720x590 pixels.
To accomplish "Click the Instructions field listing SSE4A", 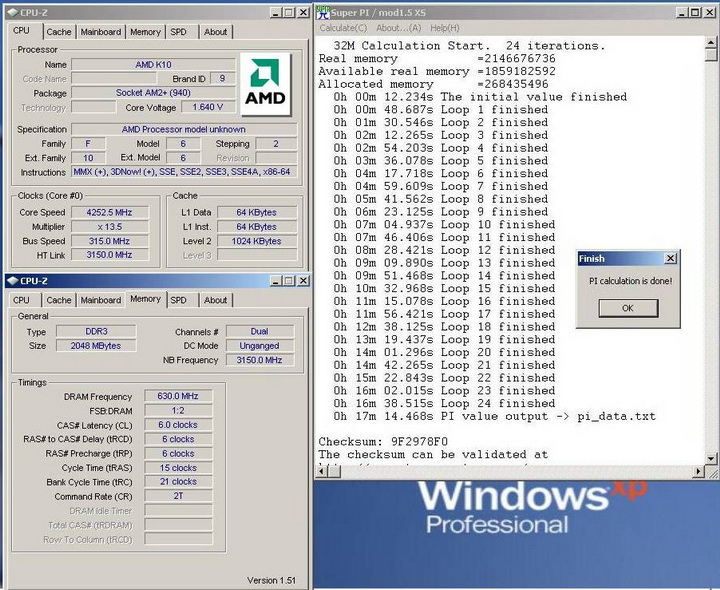I will tap(184, 172).
